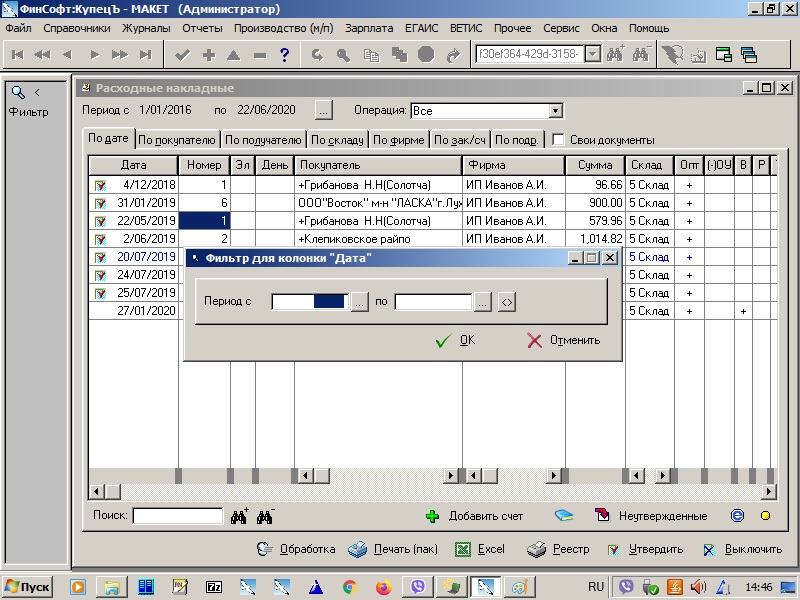Viewport: 800px width, 600px height.
Task: Switch to the По складу tab
Action: 337,140
